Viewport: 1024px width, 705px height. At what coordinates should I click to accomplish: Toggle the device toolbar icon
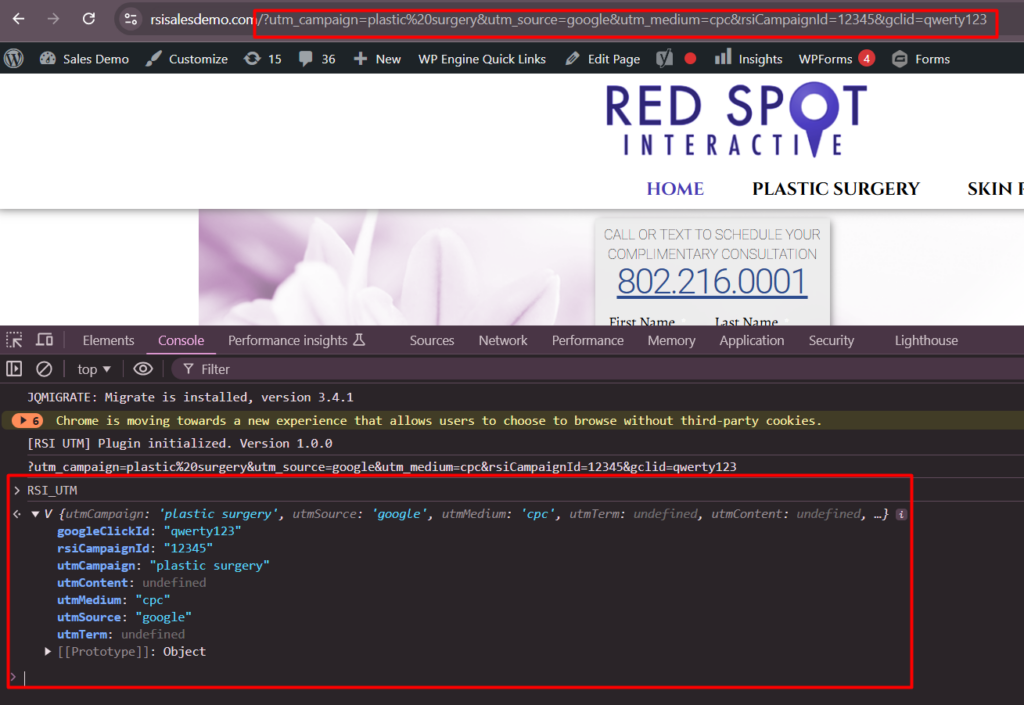point(44,340)
